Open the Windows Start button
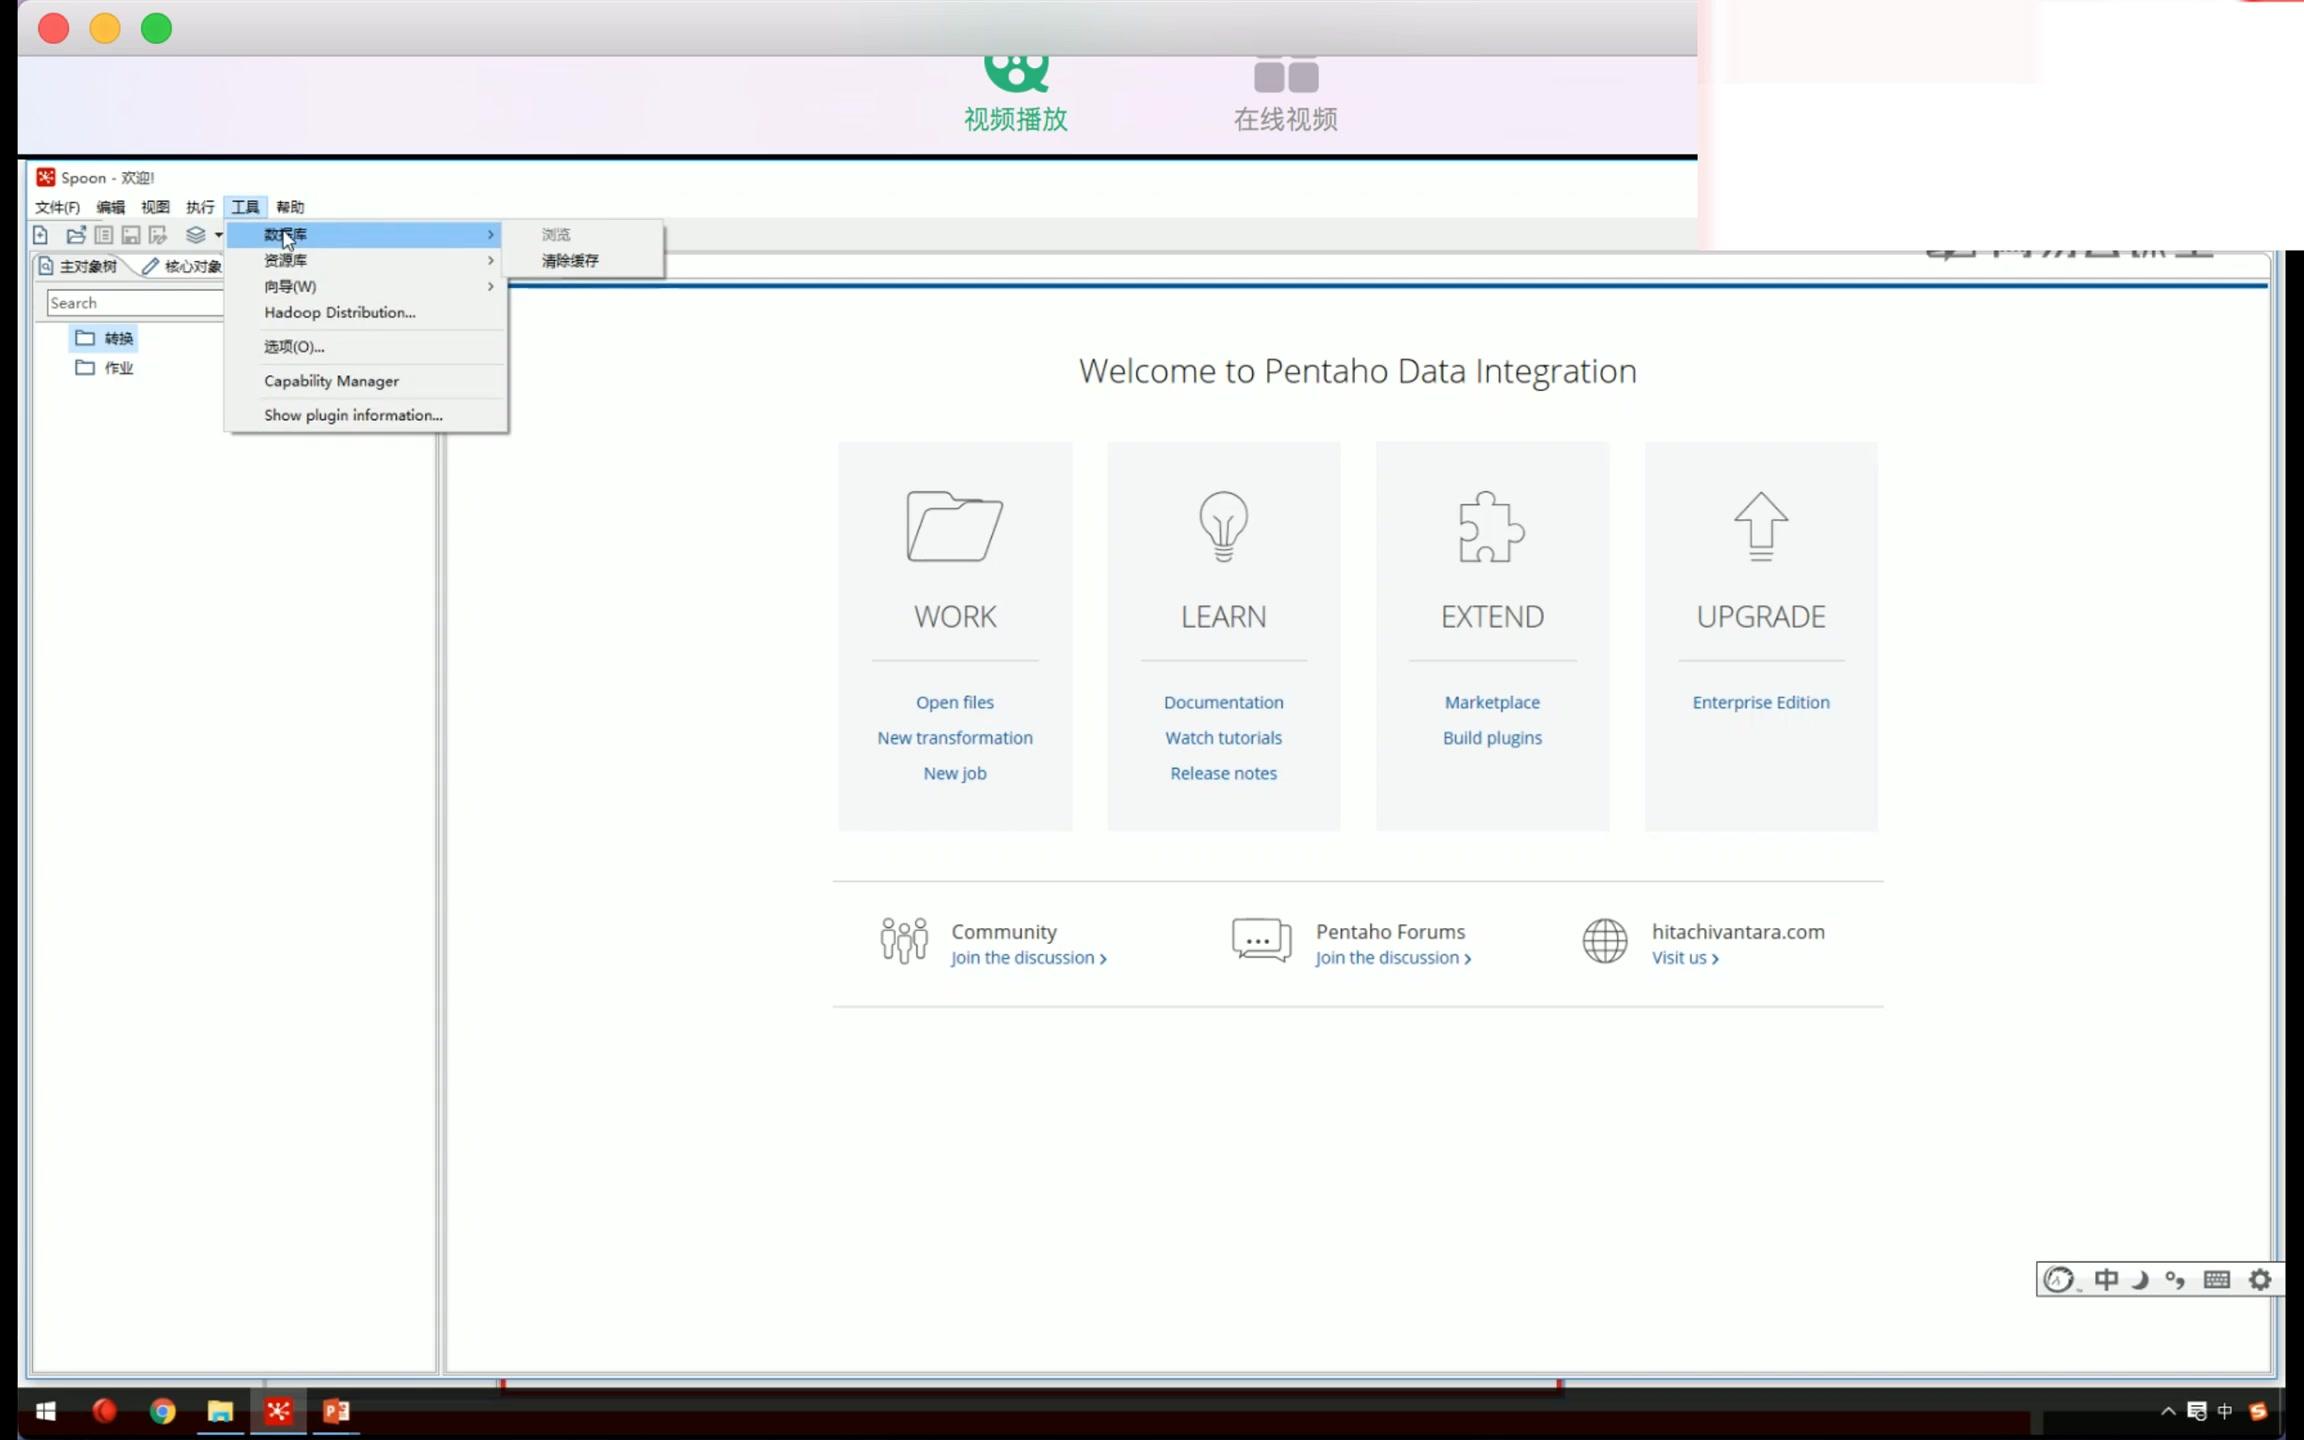The height and width of the screenshot is (1440, 2304). pos(46,1411)
